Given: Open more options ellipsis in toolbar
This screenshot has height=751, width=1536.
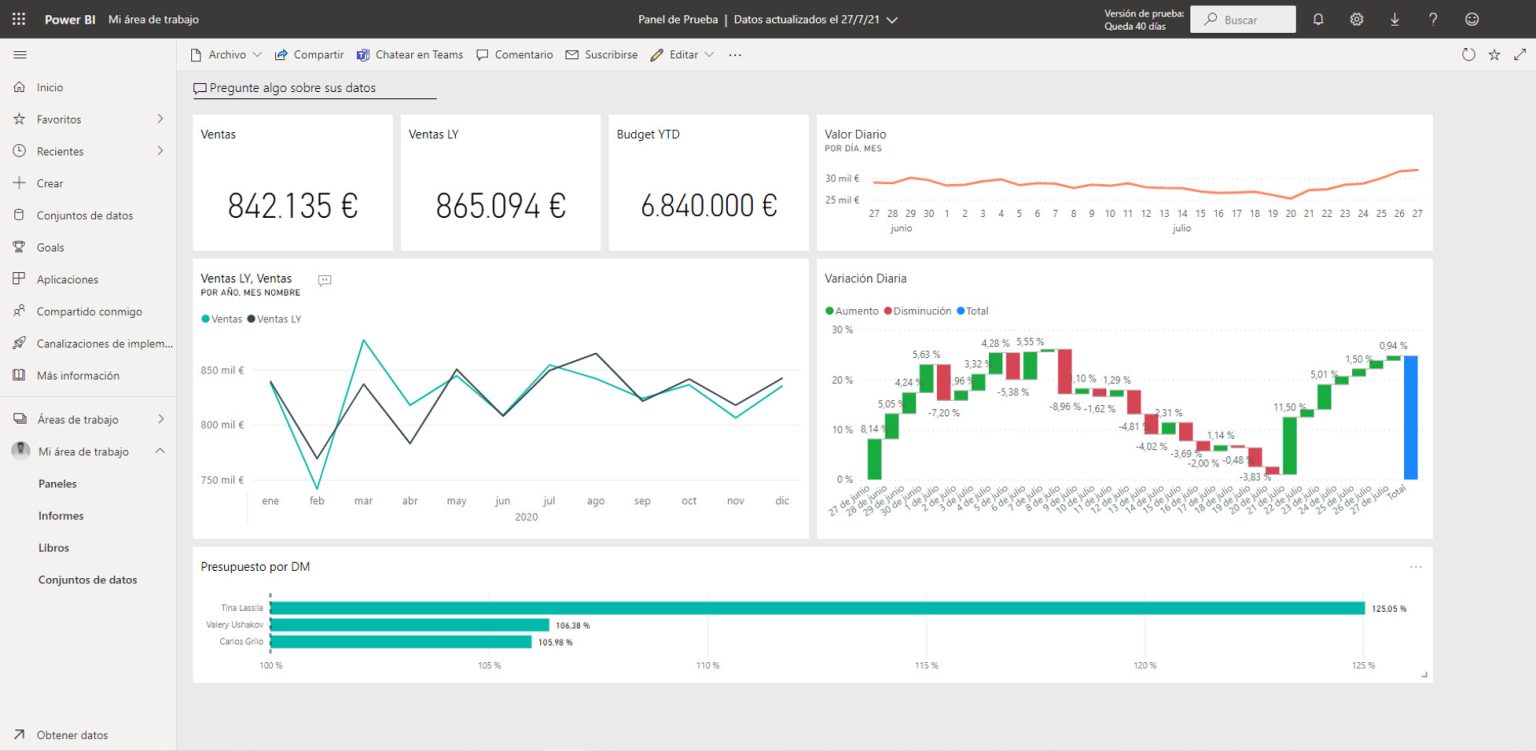Looking at the screenshot, I should tap(735, 55).
